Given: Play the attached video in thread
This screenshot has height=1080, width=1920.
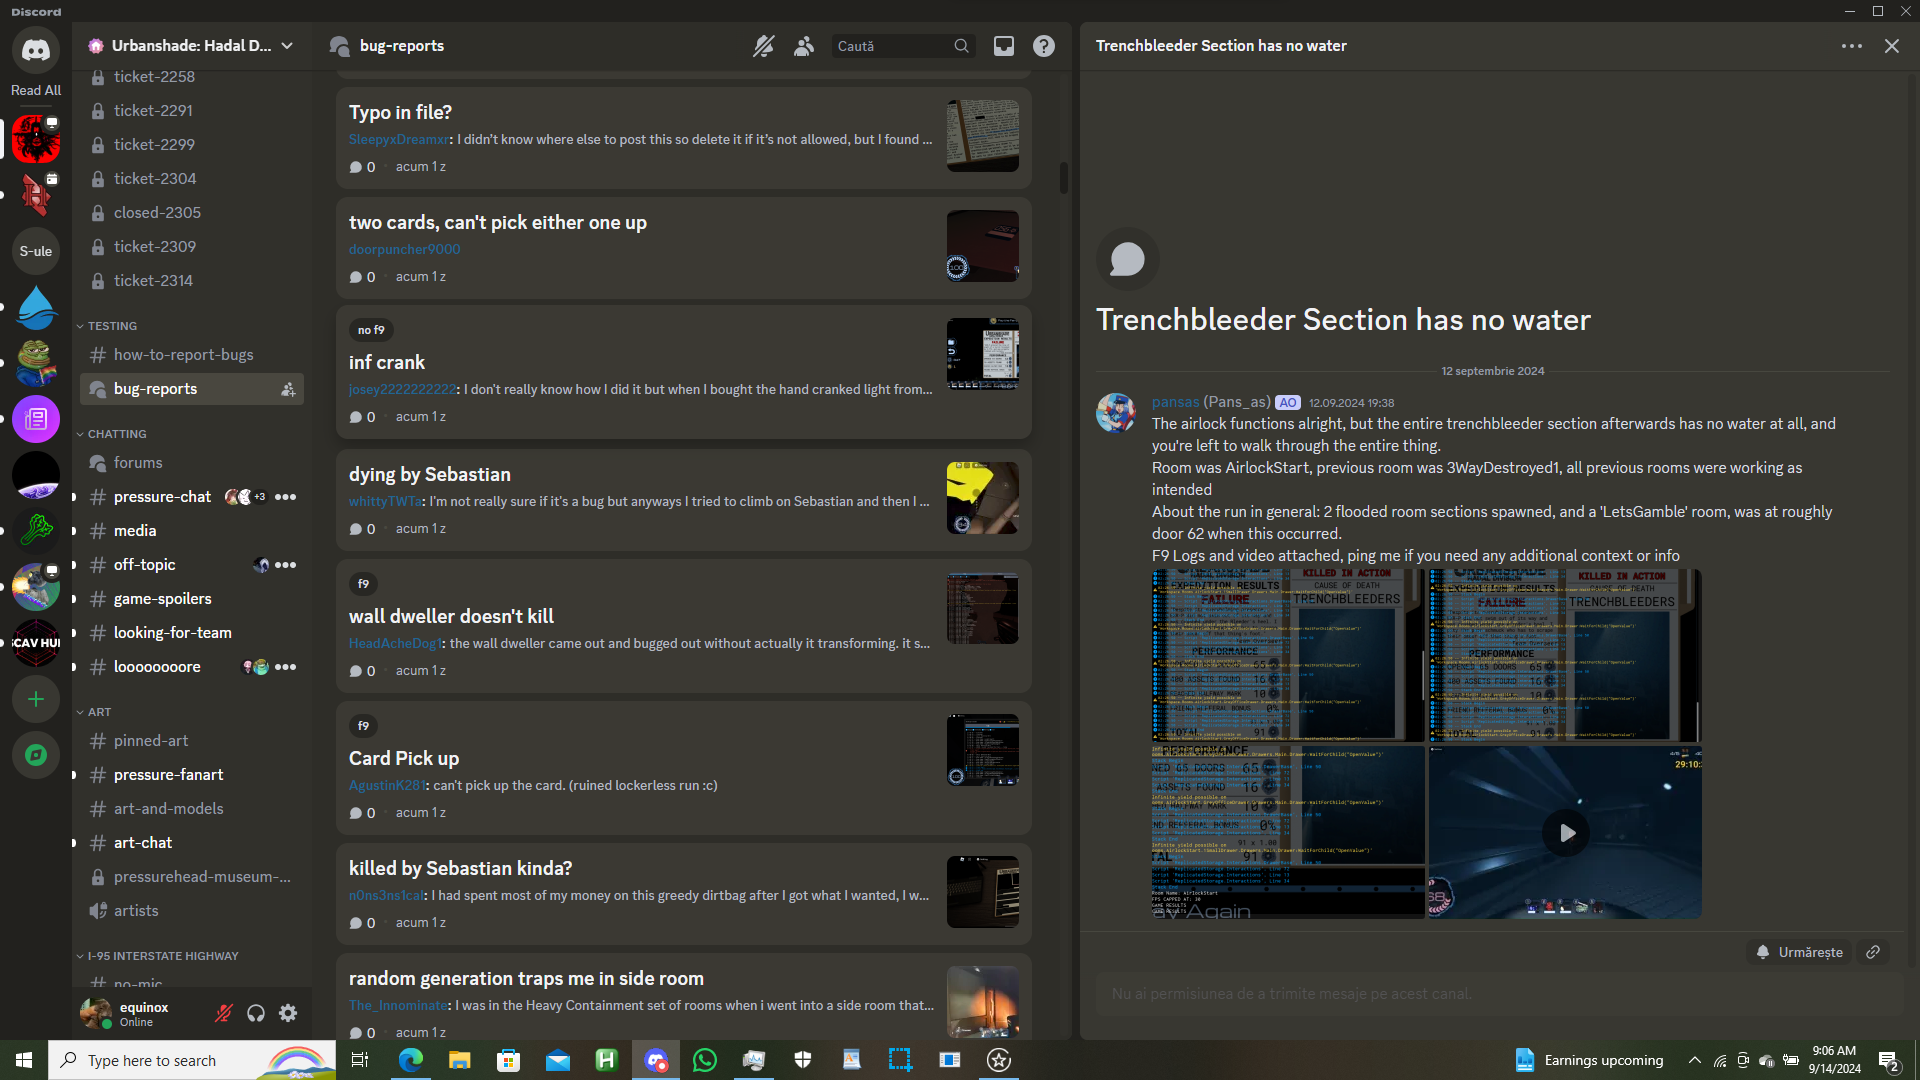Looking at the screenshot, I should click(x=1565, y=832).
